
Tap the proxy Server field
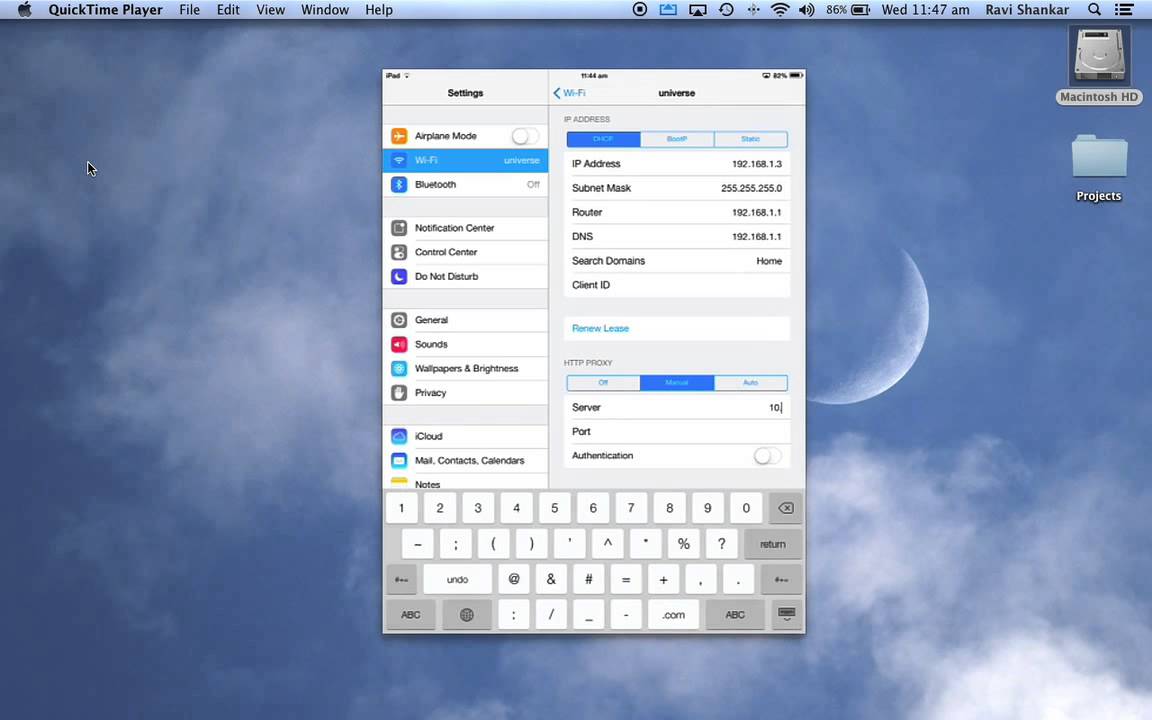677,407
